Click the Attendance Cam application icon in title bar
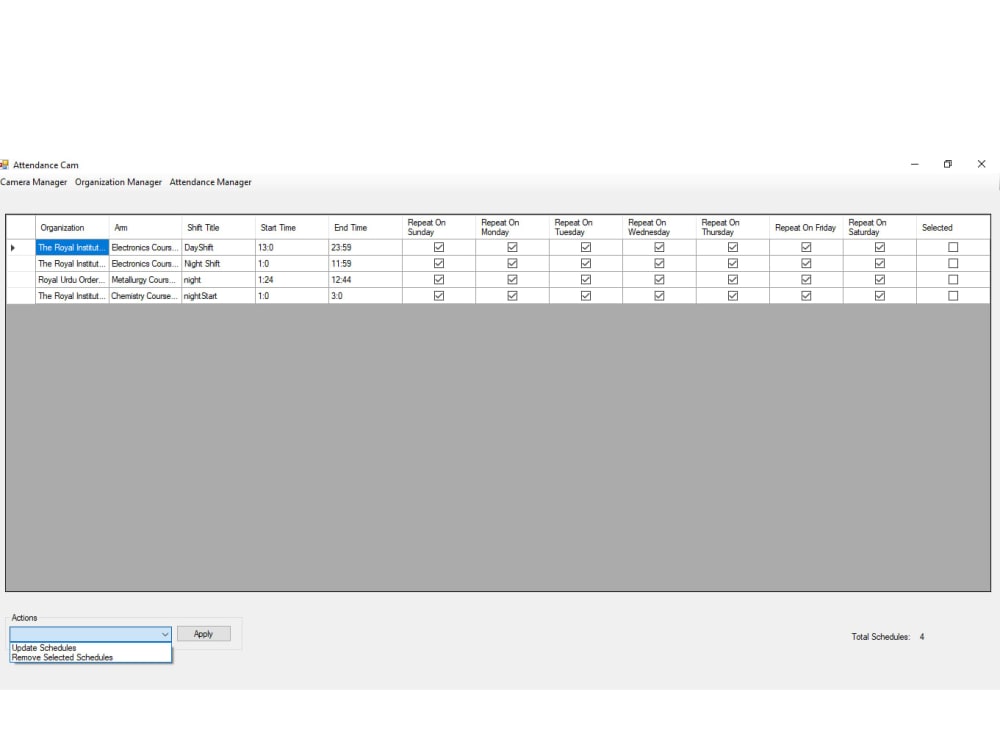Image resolution: width=1000 pixels, height=750 pixels. pyautogui.click(x=6, y=164)
